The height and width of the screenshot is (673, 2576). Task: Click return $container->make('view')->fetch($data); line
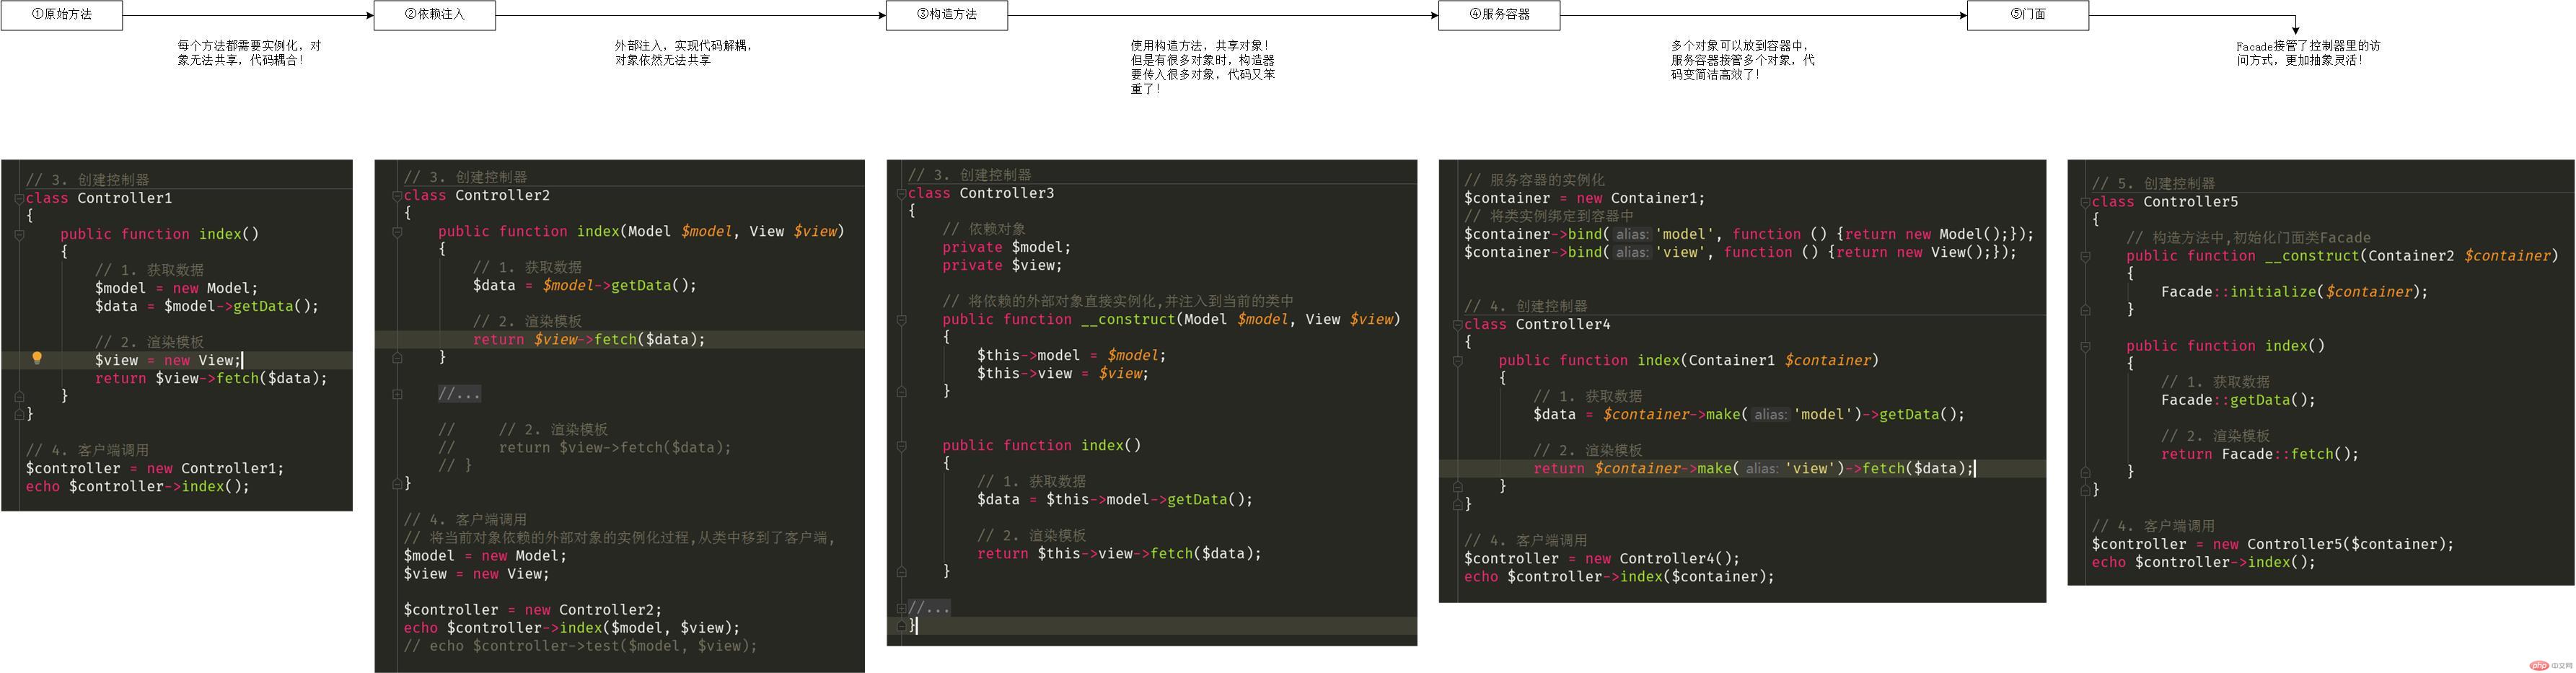[x=1753, y=468]
